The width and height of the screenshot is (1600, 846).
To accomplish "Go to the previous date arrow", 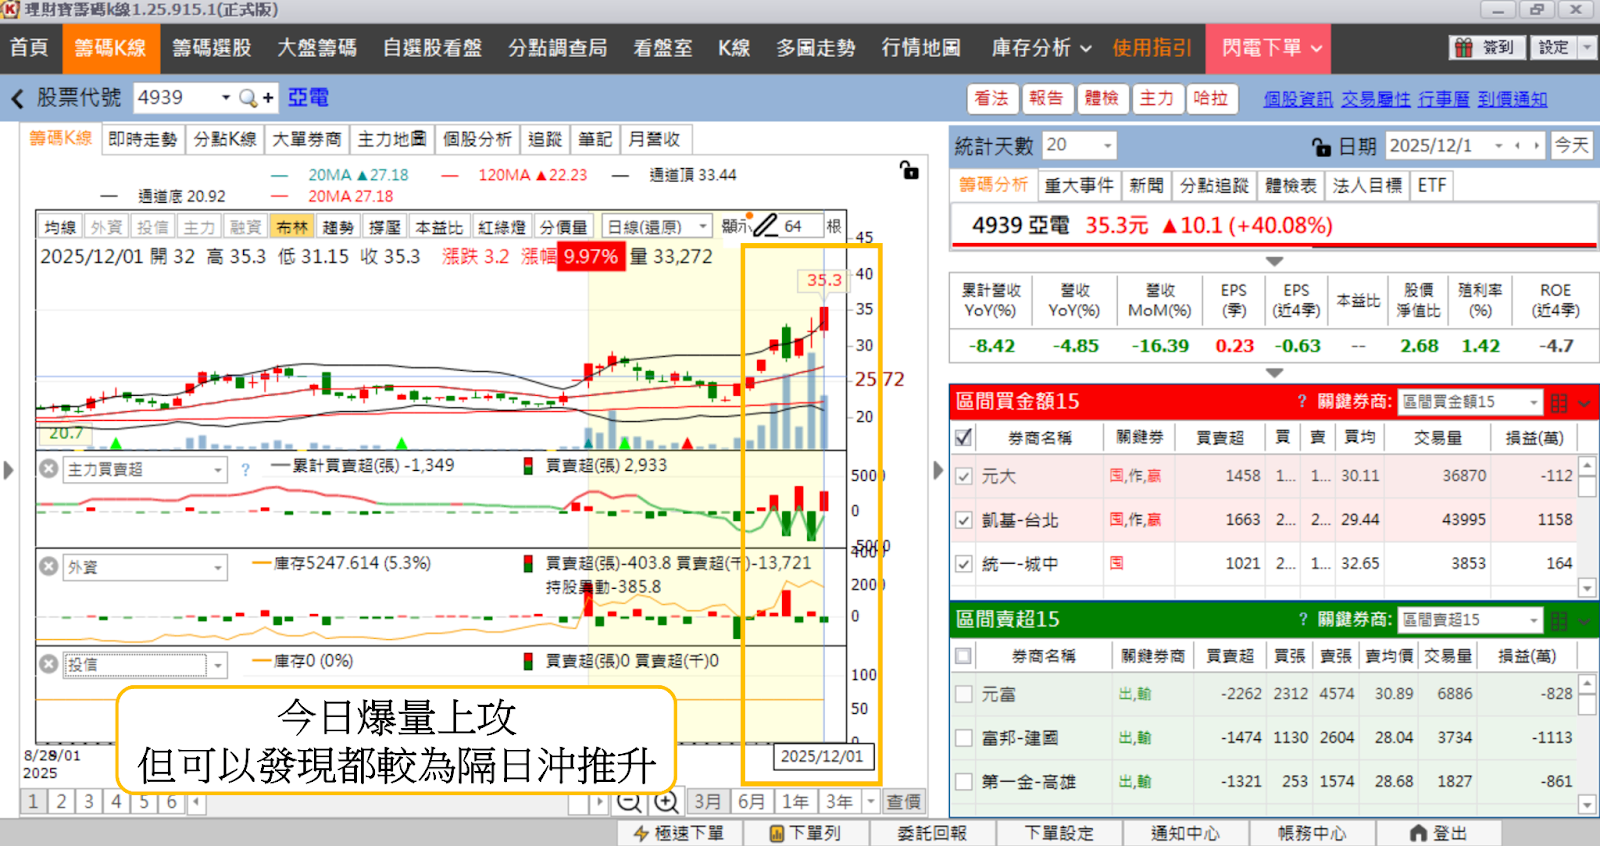I will pyautogui.click(x=1517, y=146).
